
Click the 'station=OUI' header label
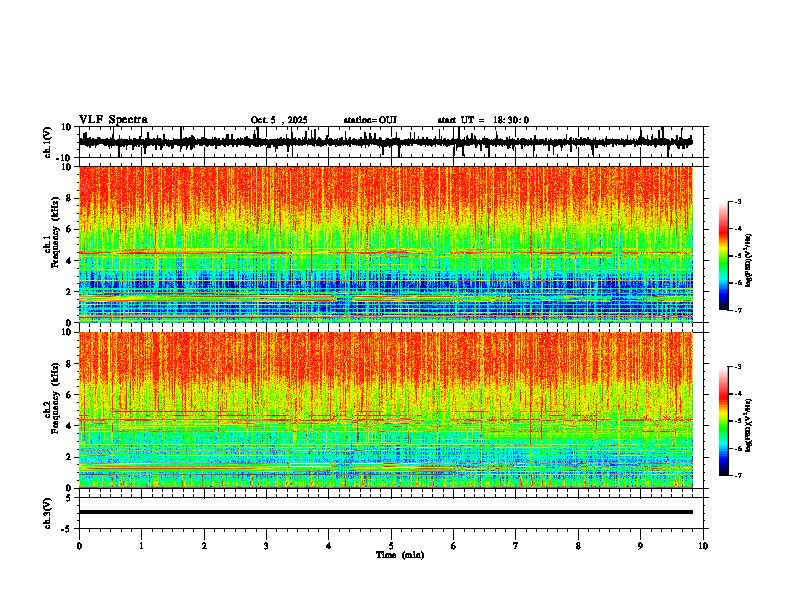(x=370, y=120)
